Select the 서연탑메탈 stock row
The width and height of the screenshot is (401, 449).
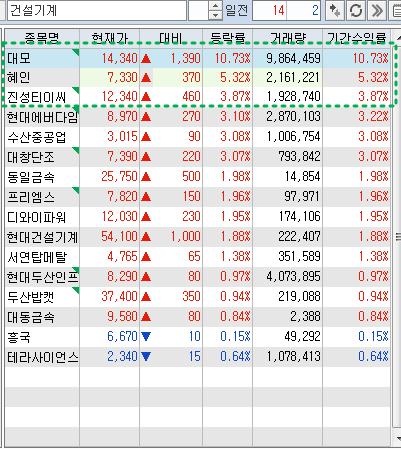(198, 257)
